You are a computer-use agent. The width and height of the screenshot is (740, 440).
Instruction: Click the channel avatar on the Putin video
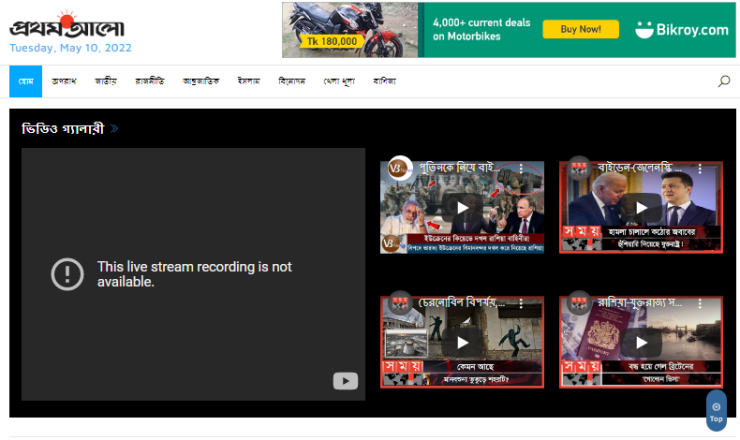tap(399, 169)
